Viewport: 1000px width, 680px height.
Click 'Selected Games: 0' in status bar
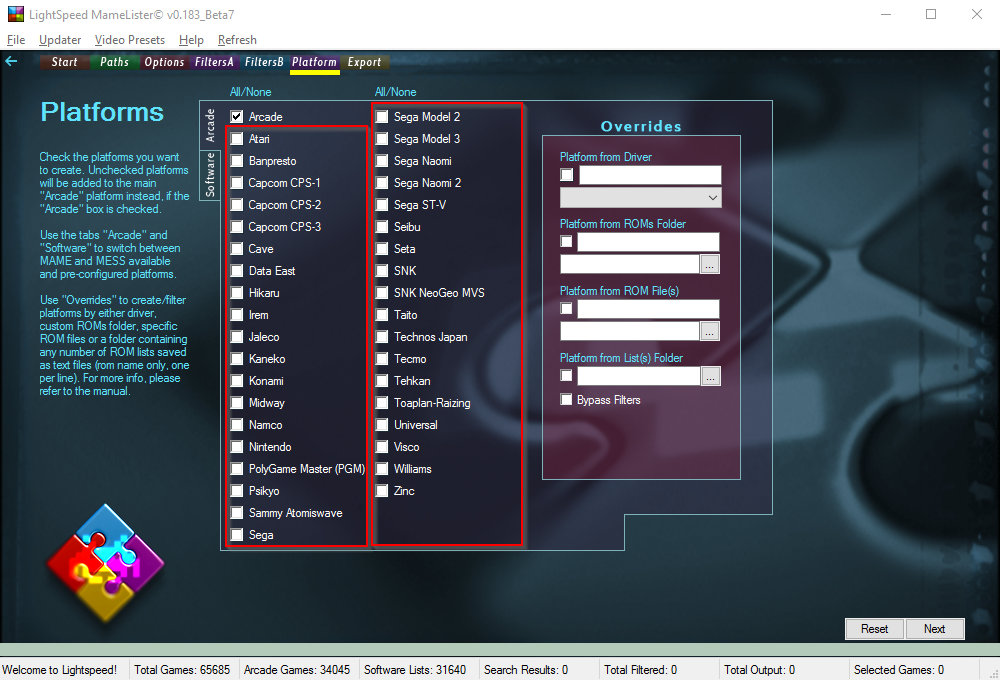(899, 670)
